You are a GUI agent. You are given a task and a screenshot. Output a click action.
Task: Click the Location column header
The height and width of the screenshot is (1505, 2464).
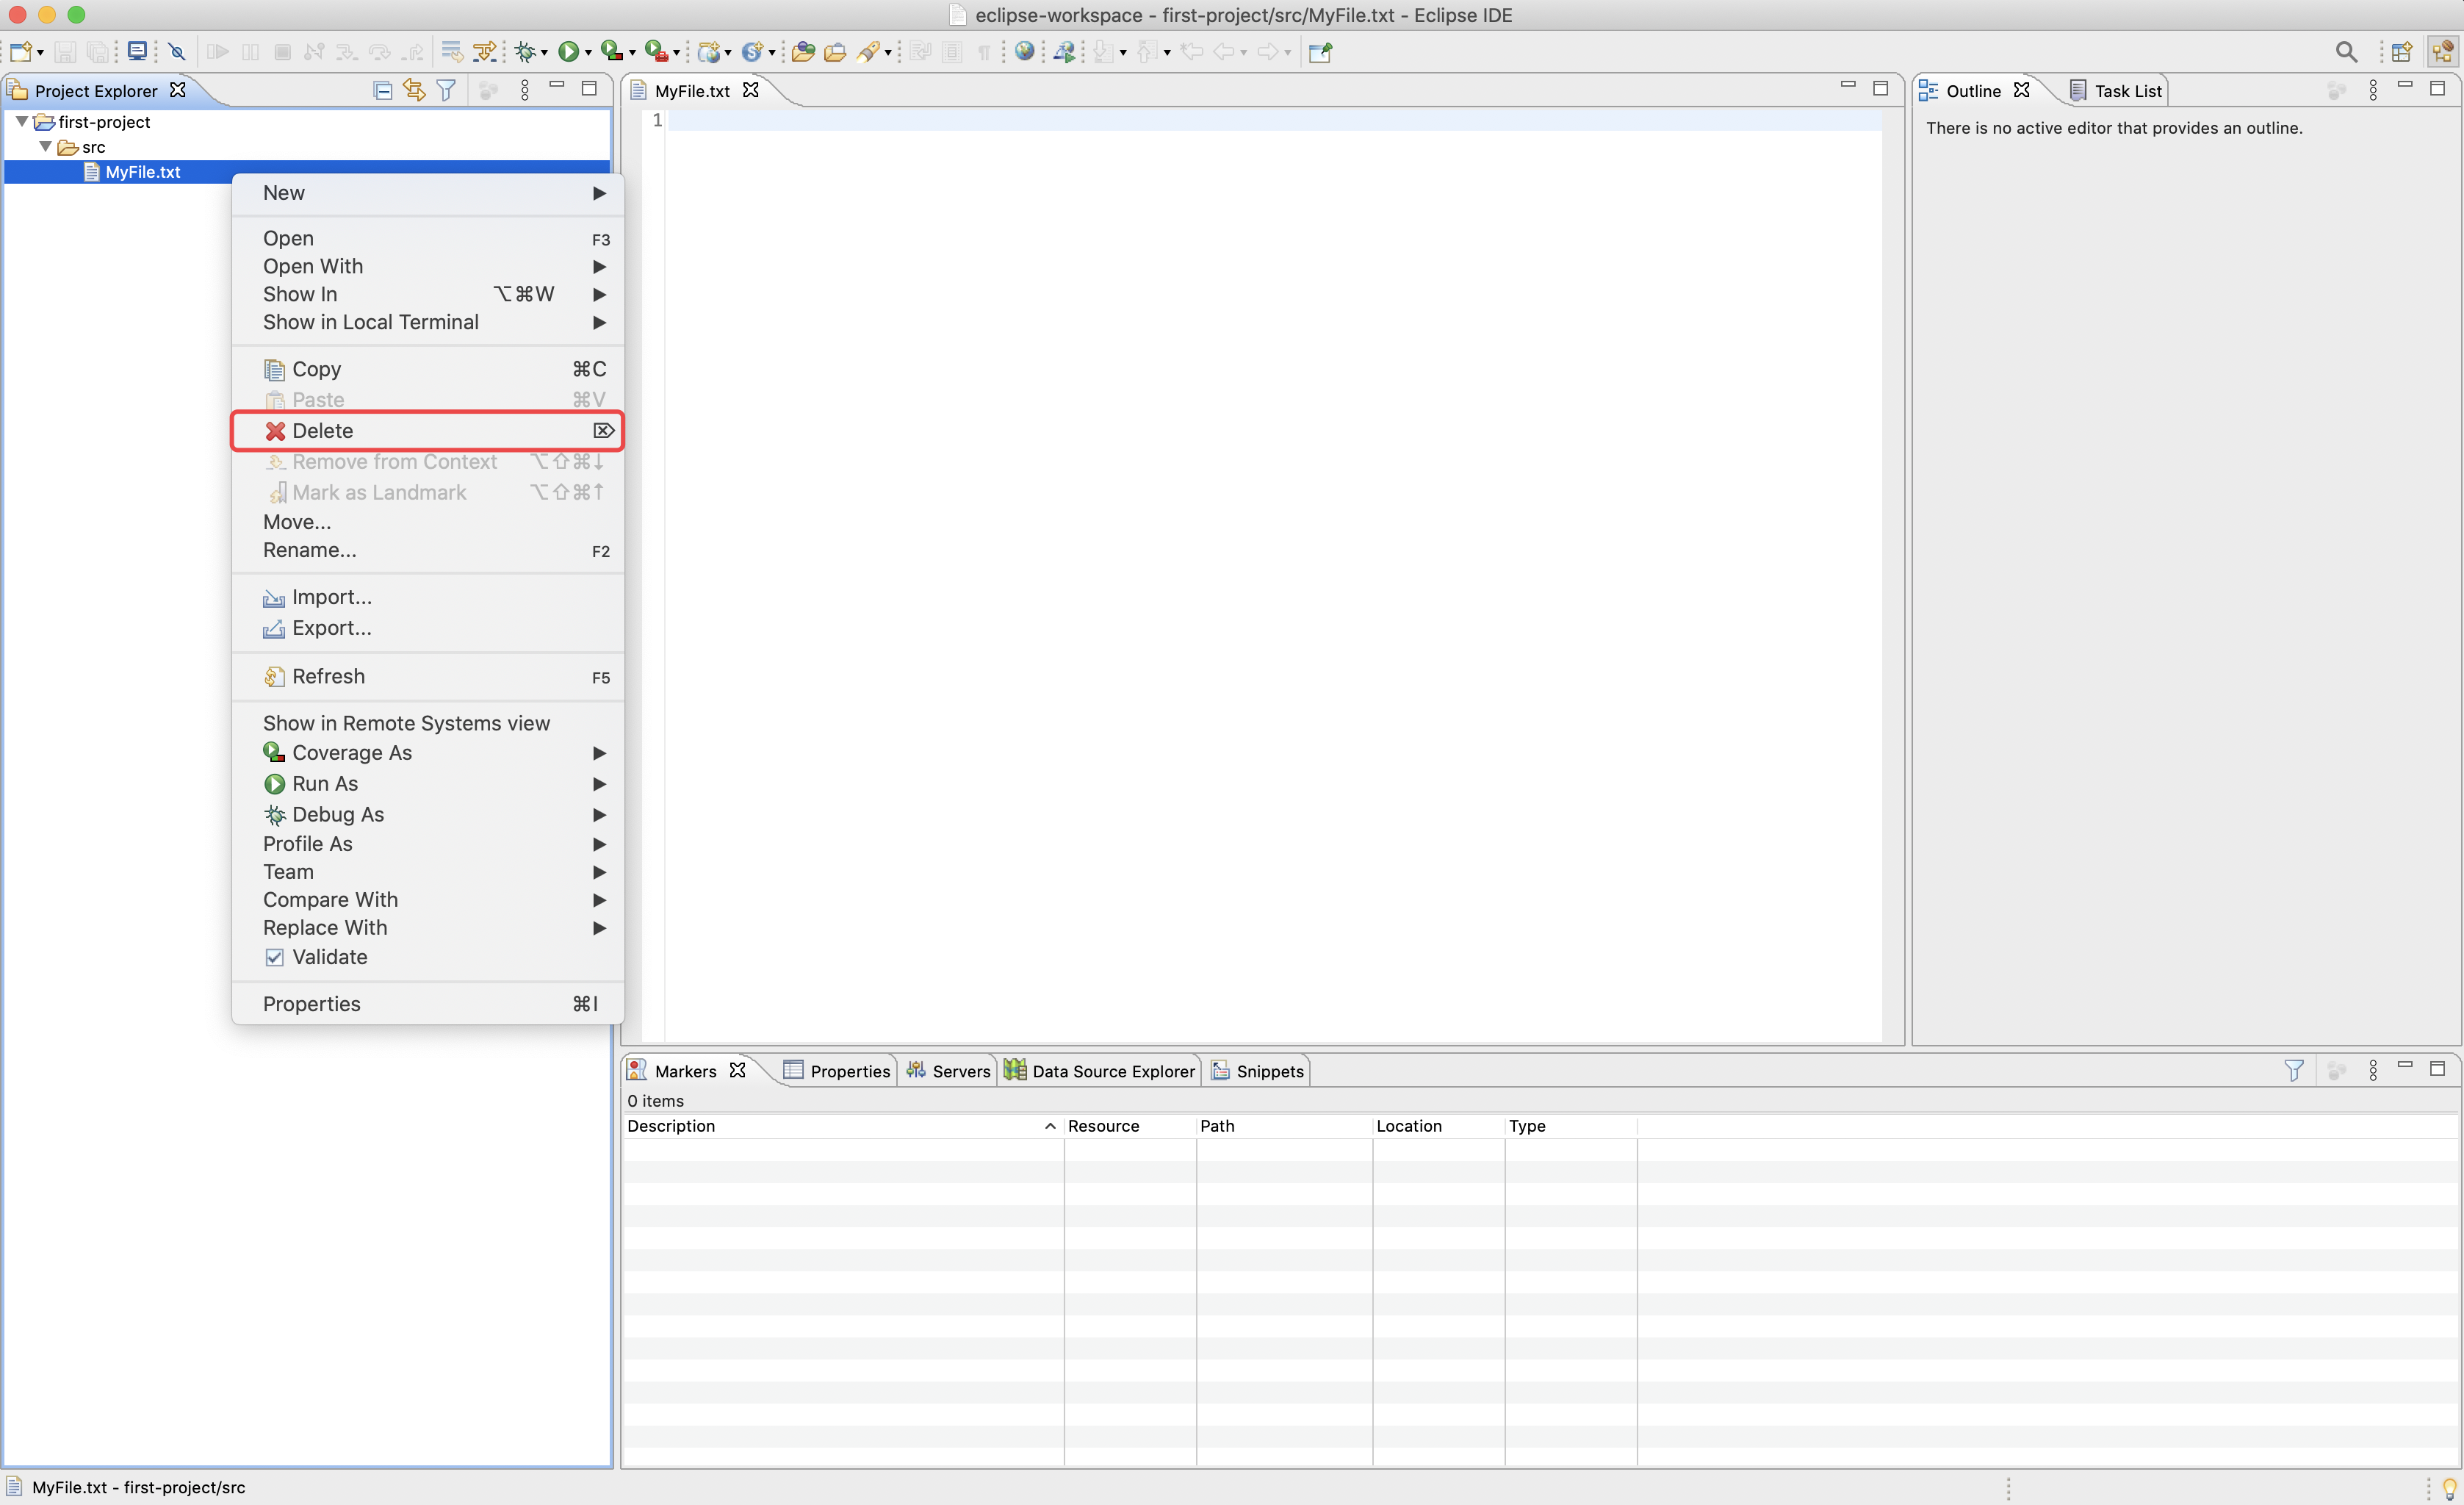pyautogui.click(x=1438, y=1126)
